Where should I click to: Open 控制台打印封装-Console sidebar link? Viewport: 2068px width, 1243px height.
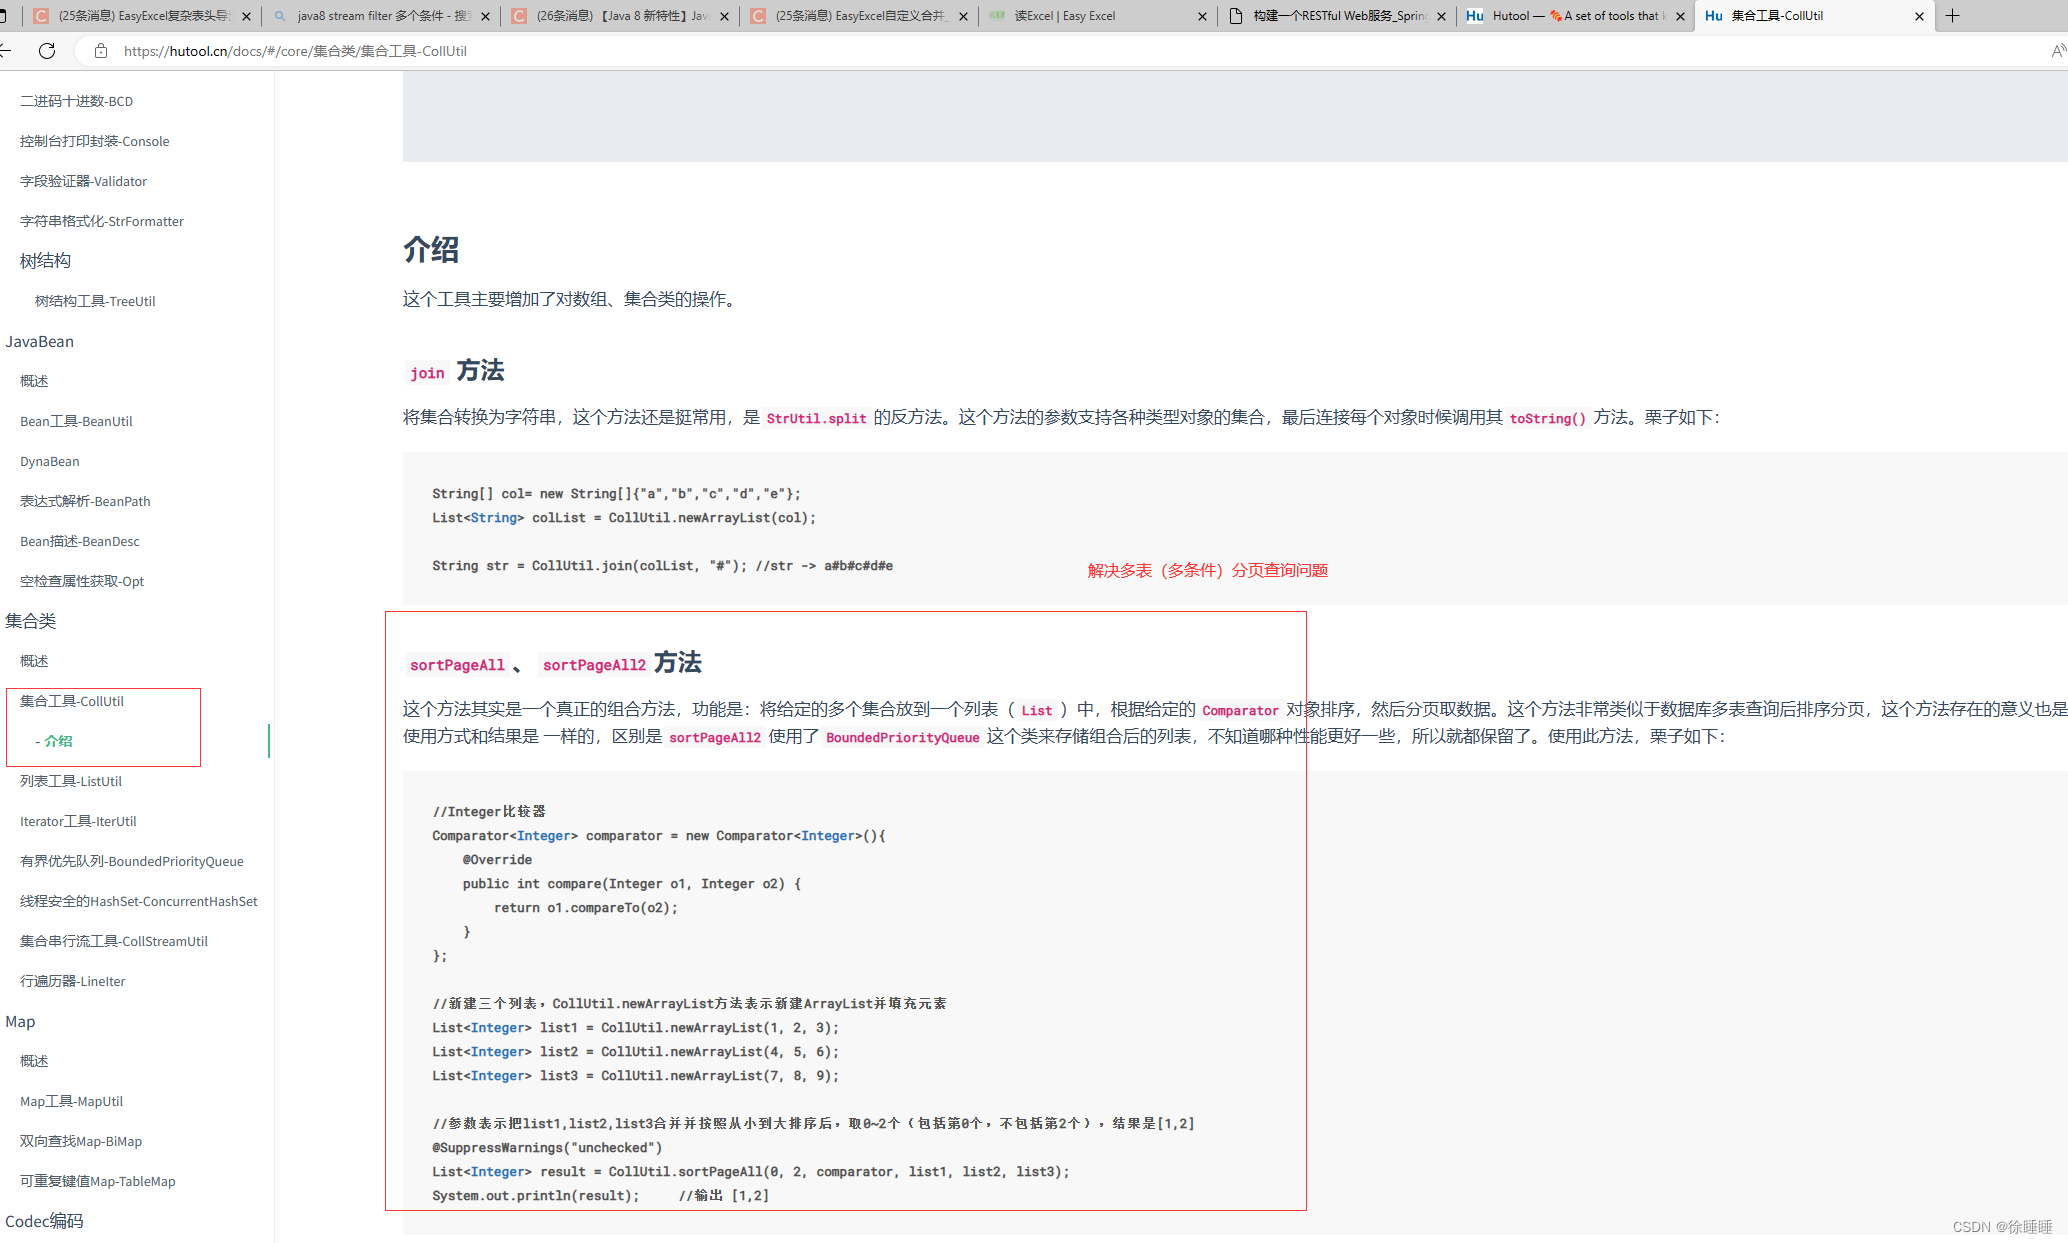tap(94, 141)
